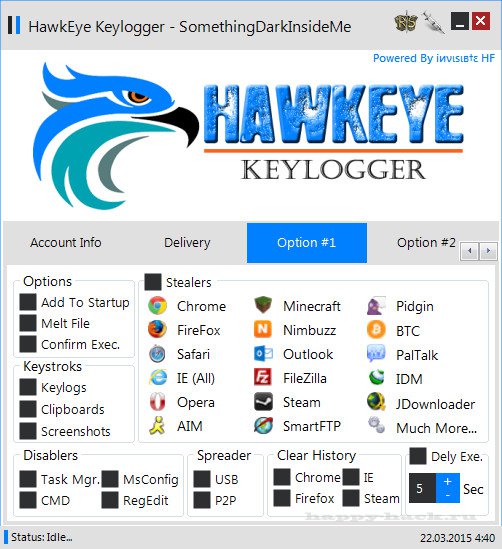Enable the Stealers checkbox
This screenshot has width=502, height=549.
tap(153, 282)
